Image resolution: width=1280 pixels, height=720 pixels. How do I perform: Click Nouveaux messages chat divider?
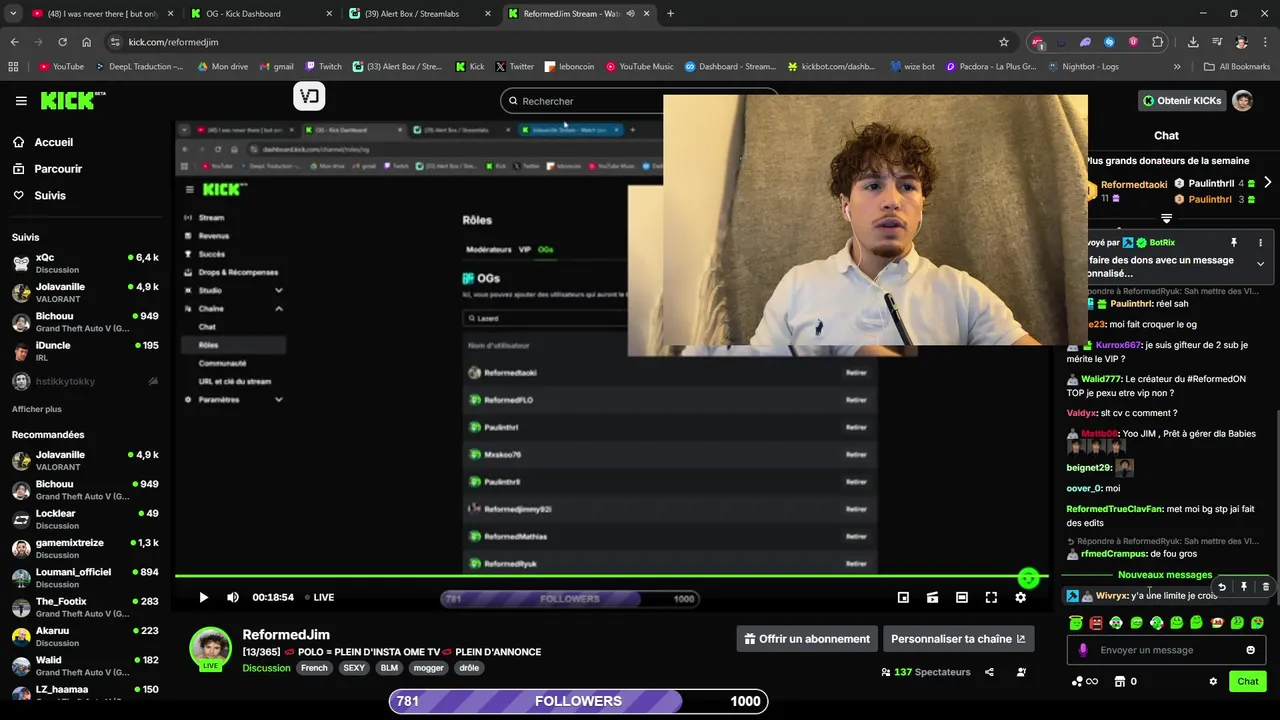tap(1165, 575)
